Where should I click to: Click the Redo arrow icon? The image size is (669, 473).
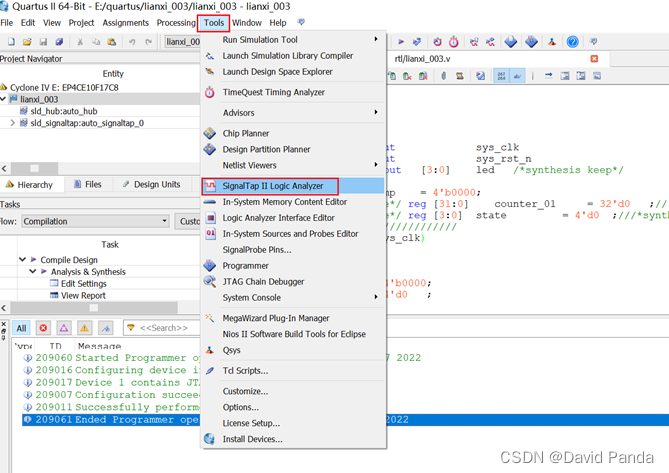[x=148, y=42]
